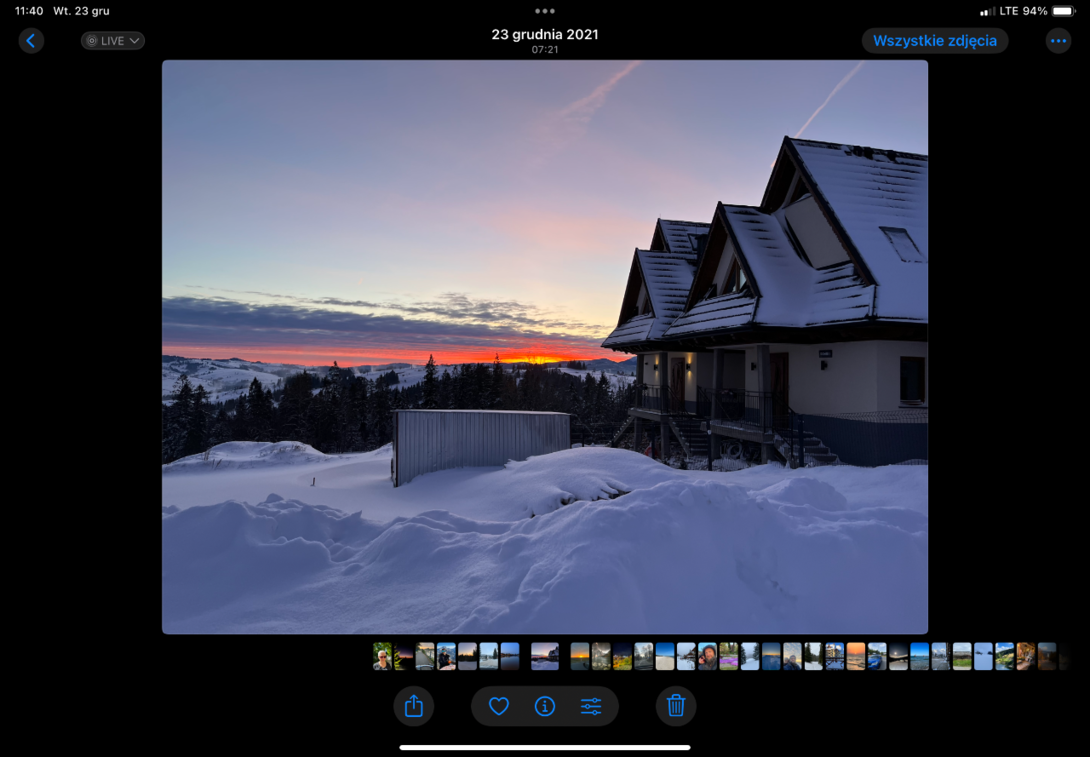This screenshot has height=757, width=1090.
Task: Show photo info with the i icon
Action: tap(544, 706)
